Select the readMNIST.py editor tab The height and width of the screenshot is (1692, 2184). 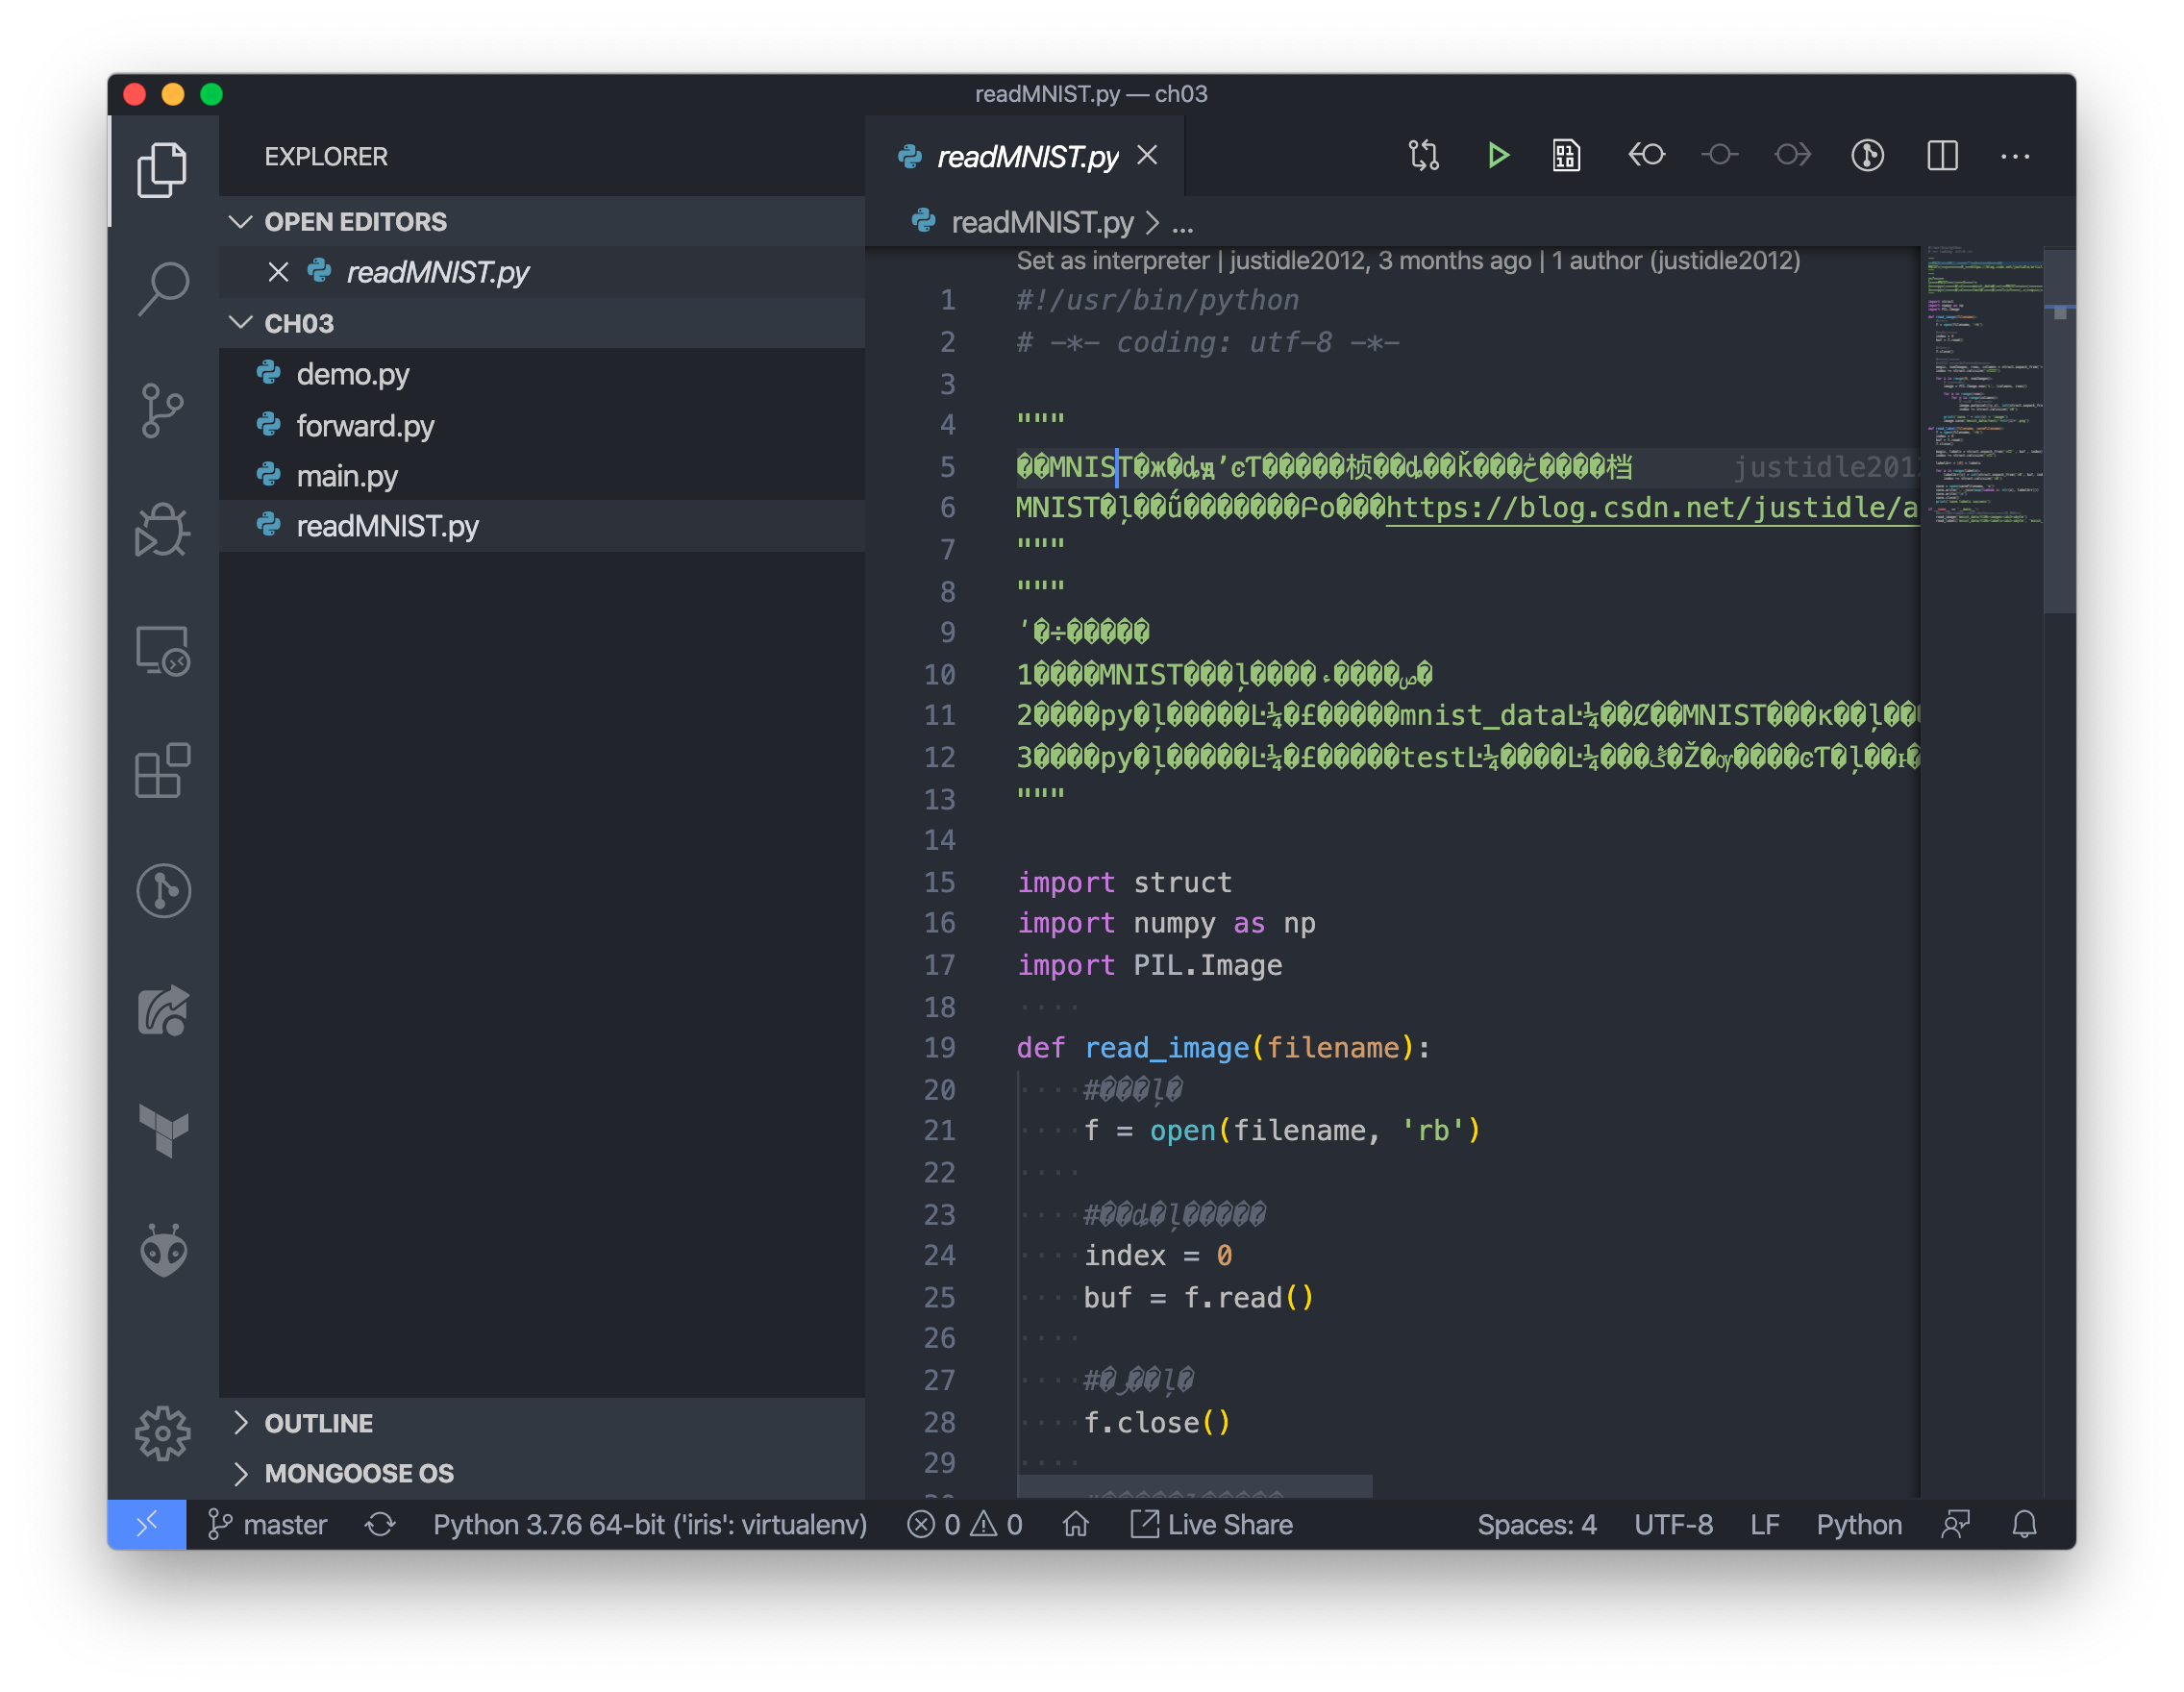coord(1027,157)
